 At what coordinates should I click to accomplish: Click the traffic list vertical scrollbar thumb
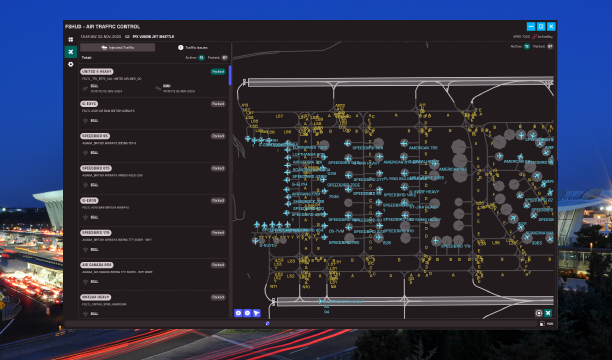coord(230,75)
